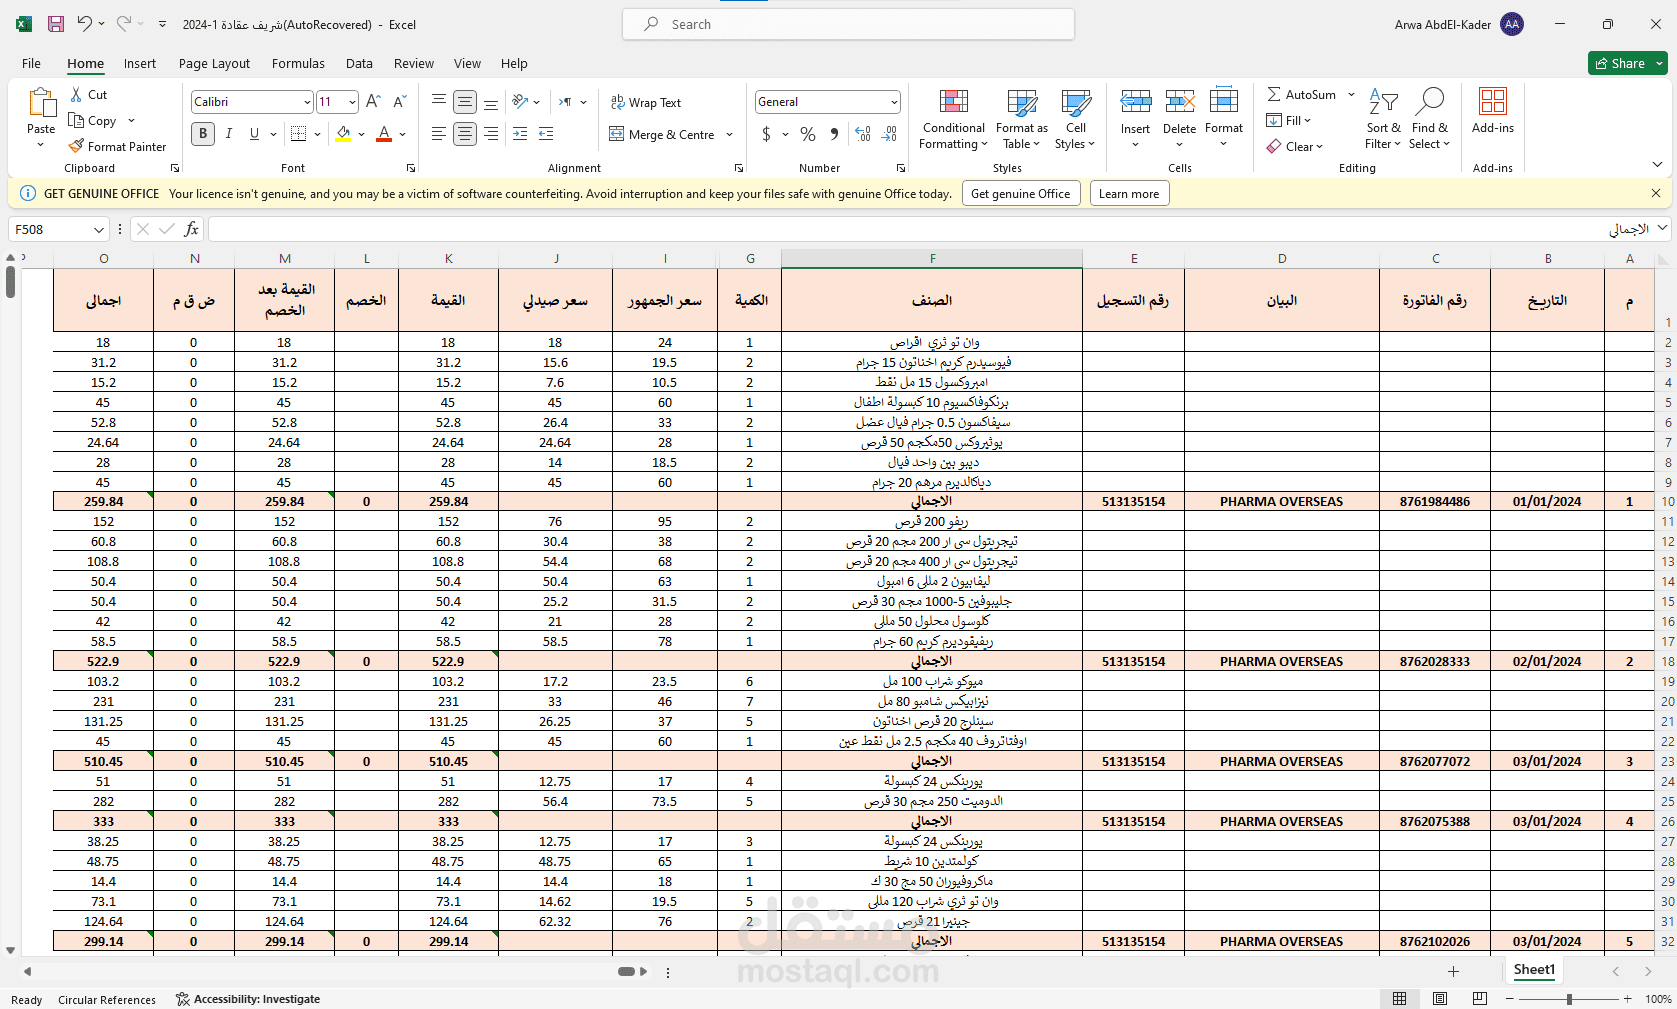Click the Search box in title bar
Viewport: 1677px width, 1009px height.
tap(848, 24)
